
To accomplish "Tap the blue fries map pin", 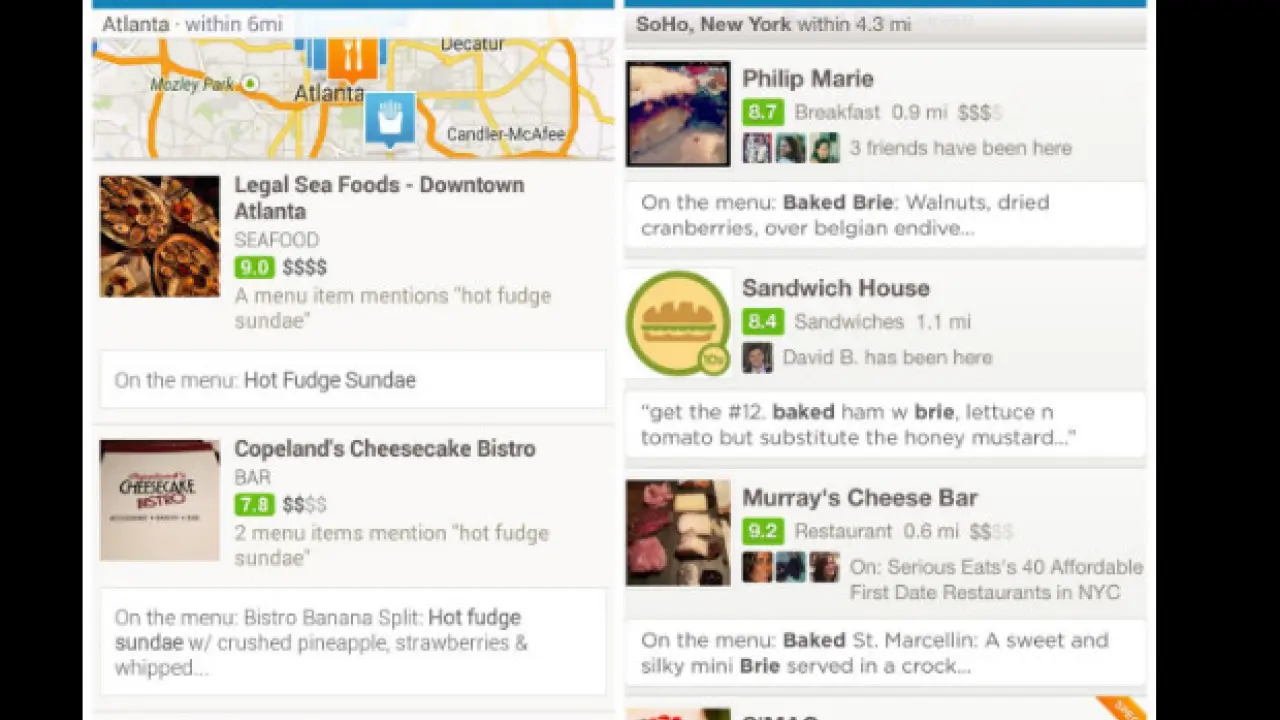I will (389, 120).
